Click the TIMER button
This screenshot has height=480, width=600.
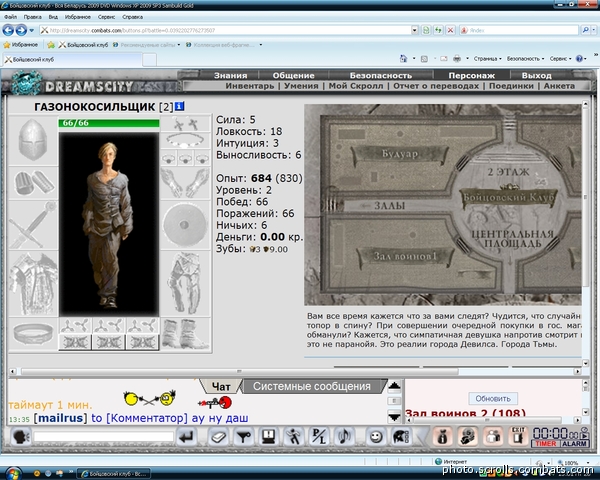545,443
